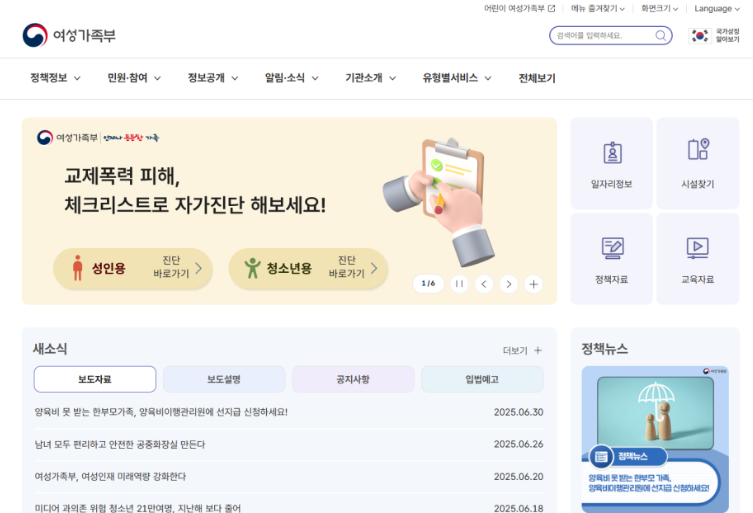This screenshot has width=753, height=513.
Task: Switch to the 공지사항 tab
Action: pos(353,379)
